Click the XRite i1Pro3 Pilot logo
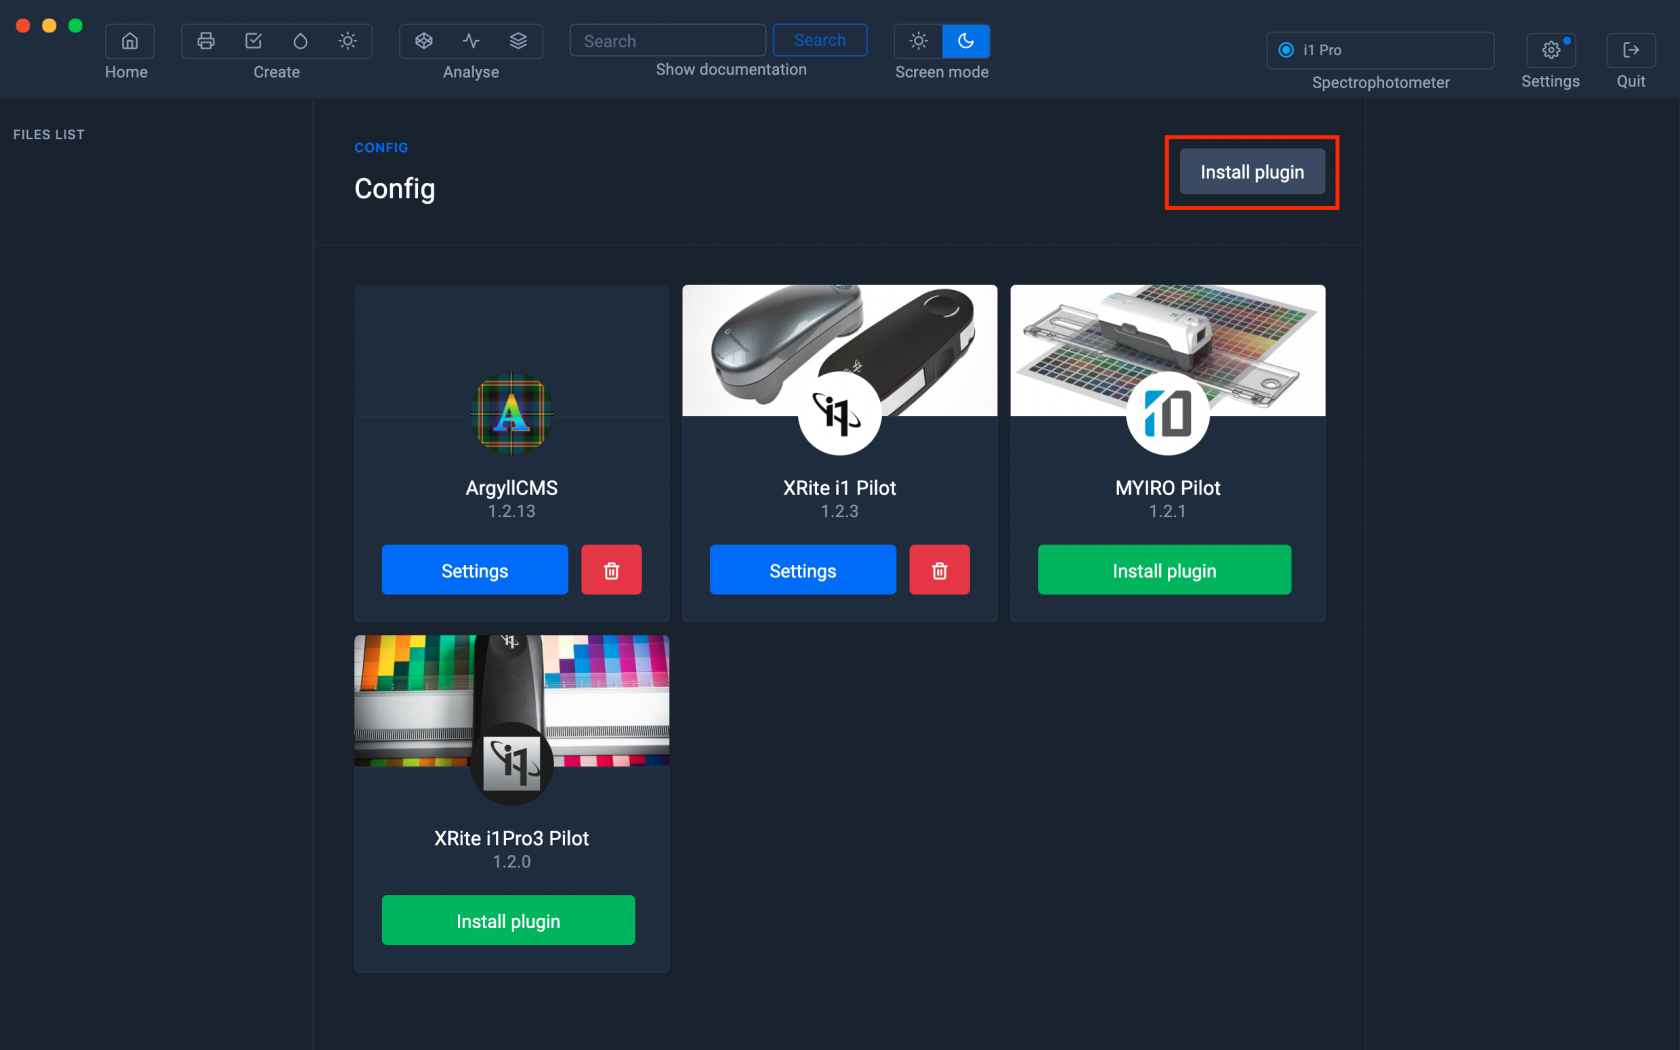The width and height of the screenshot is (1680, 1050). point(512,764)
